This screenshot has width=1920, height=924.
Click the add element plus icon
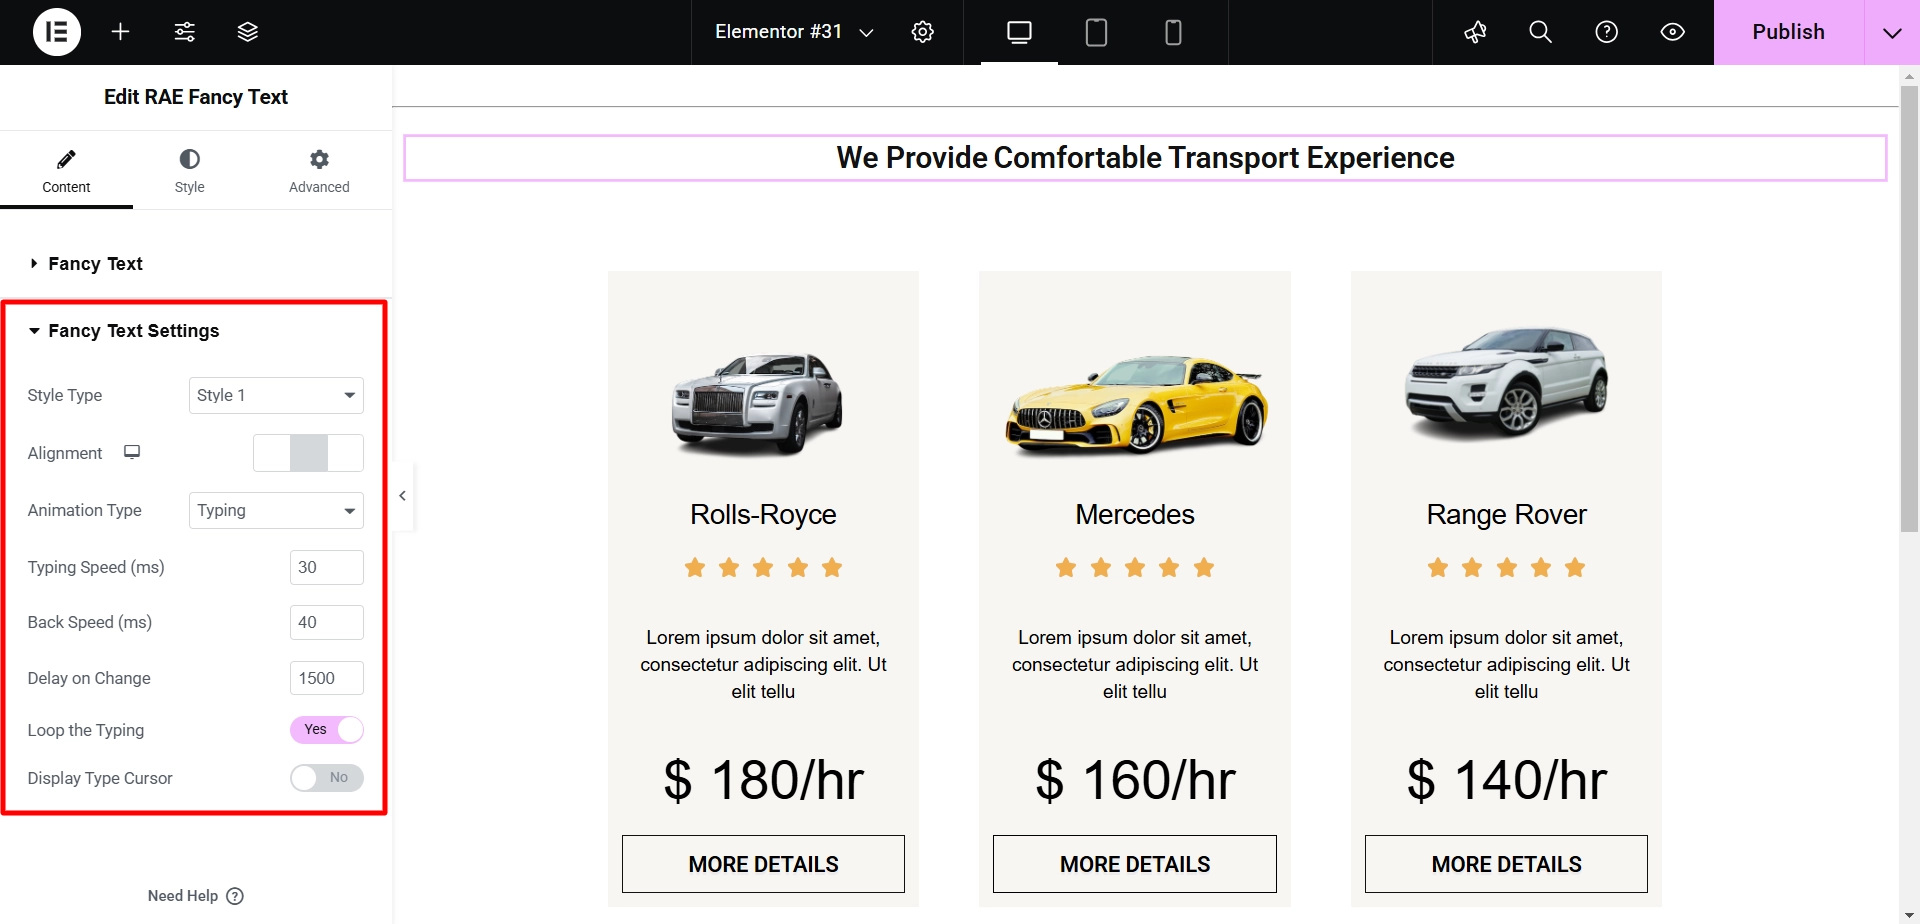121,32
